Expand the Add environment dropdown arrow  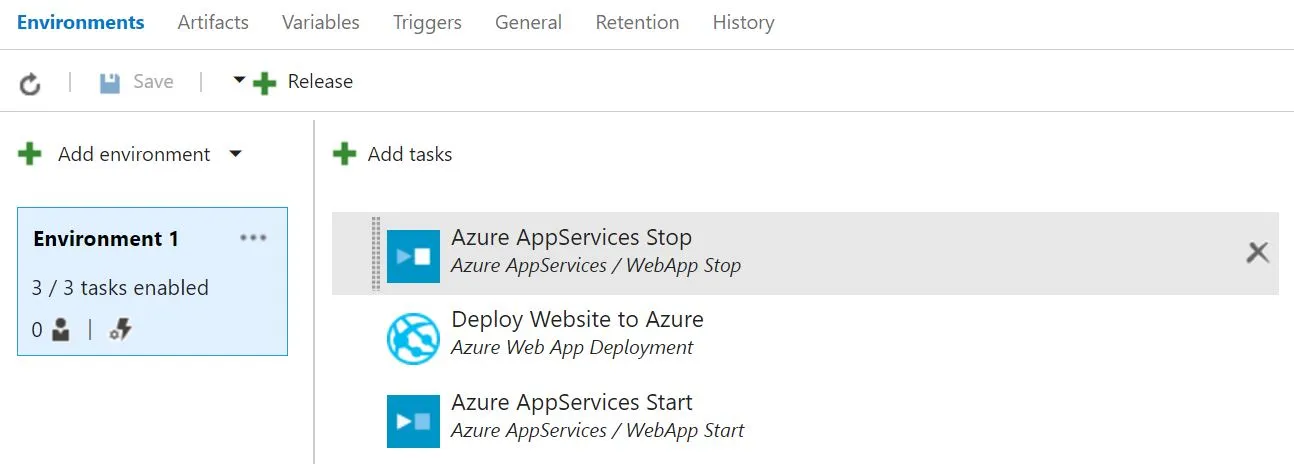click(236, 154)
